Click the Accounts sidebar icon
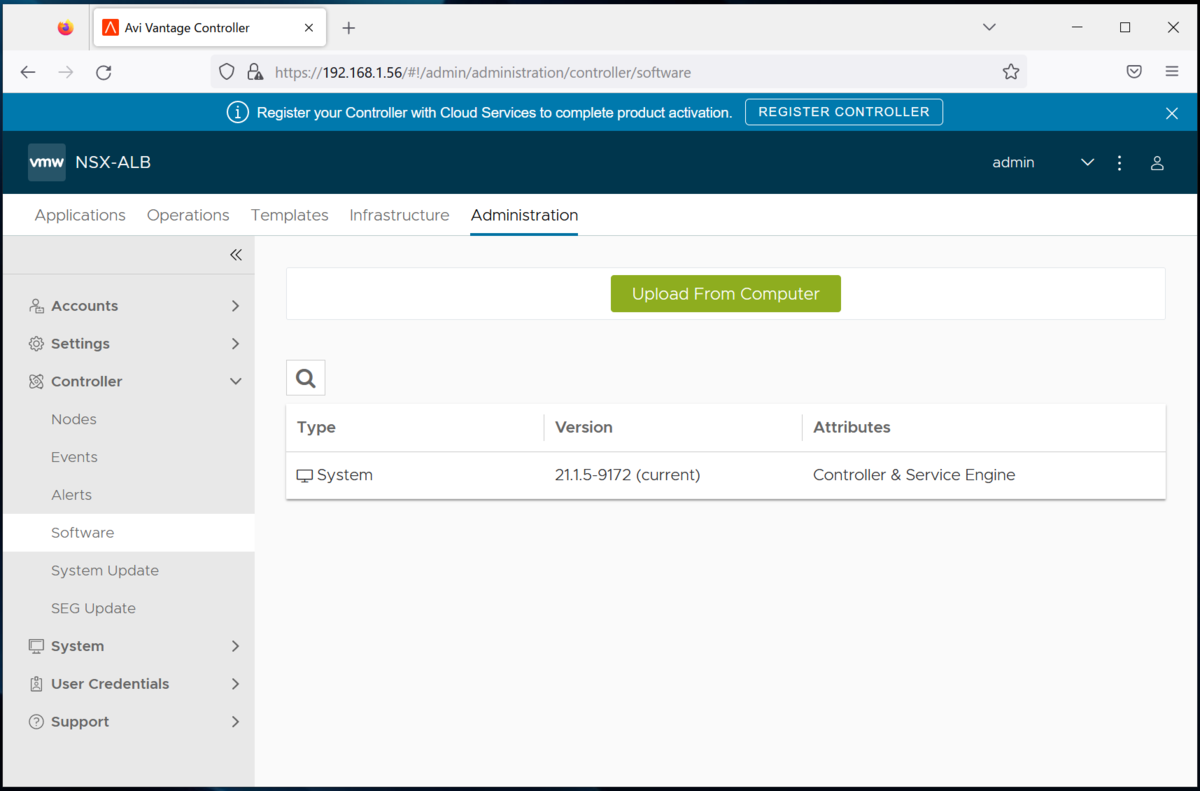Viewport: 1200px width, 791px height. [36, 306]
